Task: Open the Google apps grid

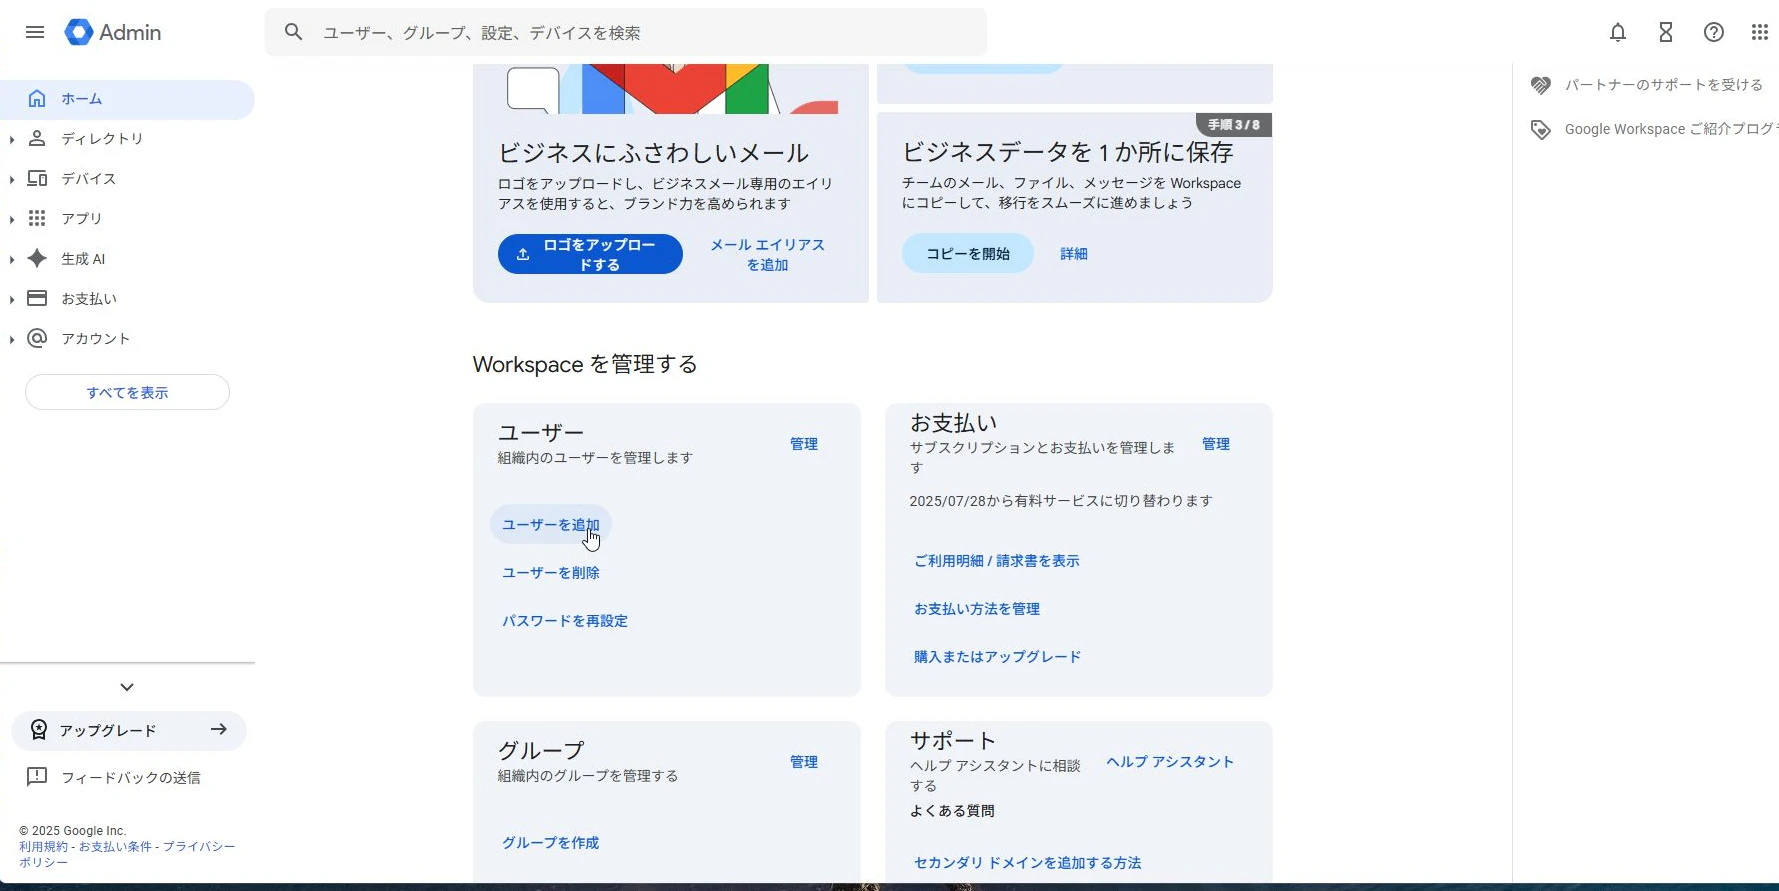Action: click(x=1760, y=32)
